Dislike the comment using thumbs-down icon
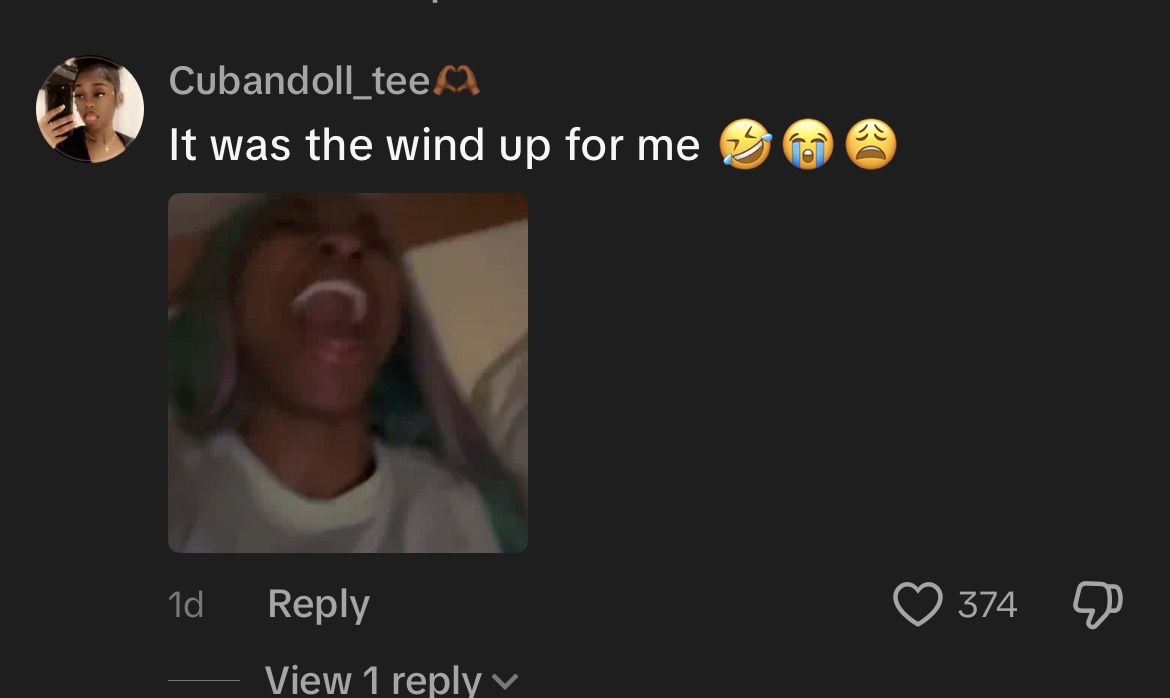 click(1098, 603)
